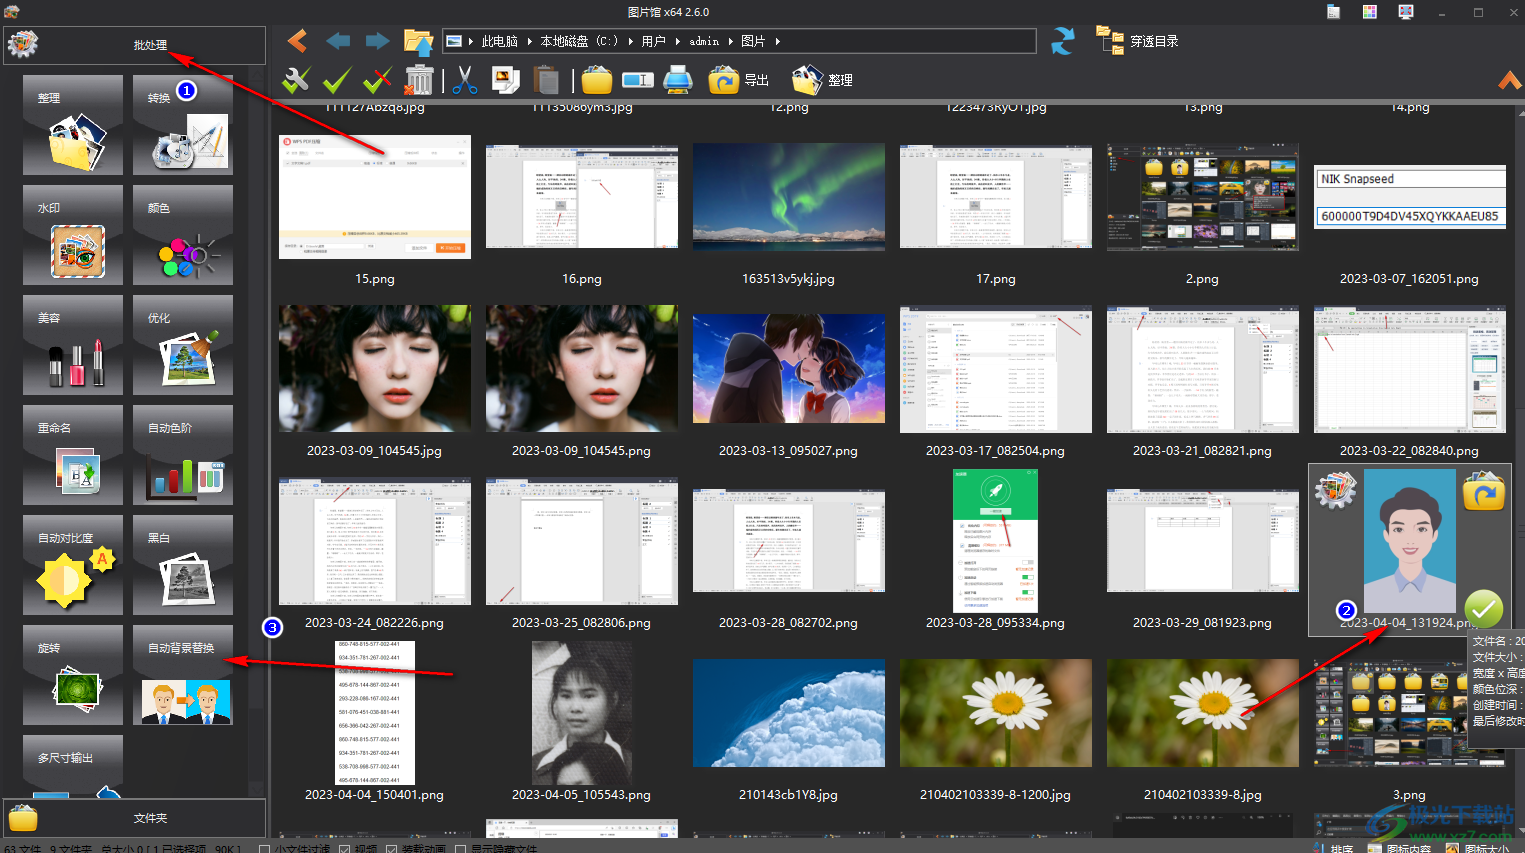Click the monitor icon in the title bar
The height and width of the screenshot is (853, 1525).
1406,12
